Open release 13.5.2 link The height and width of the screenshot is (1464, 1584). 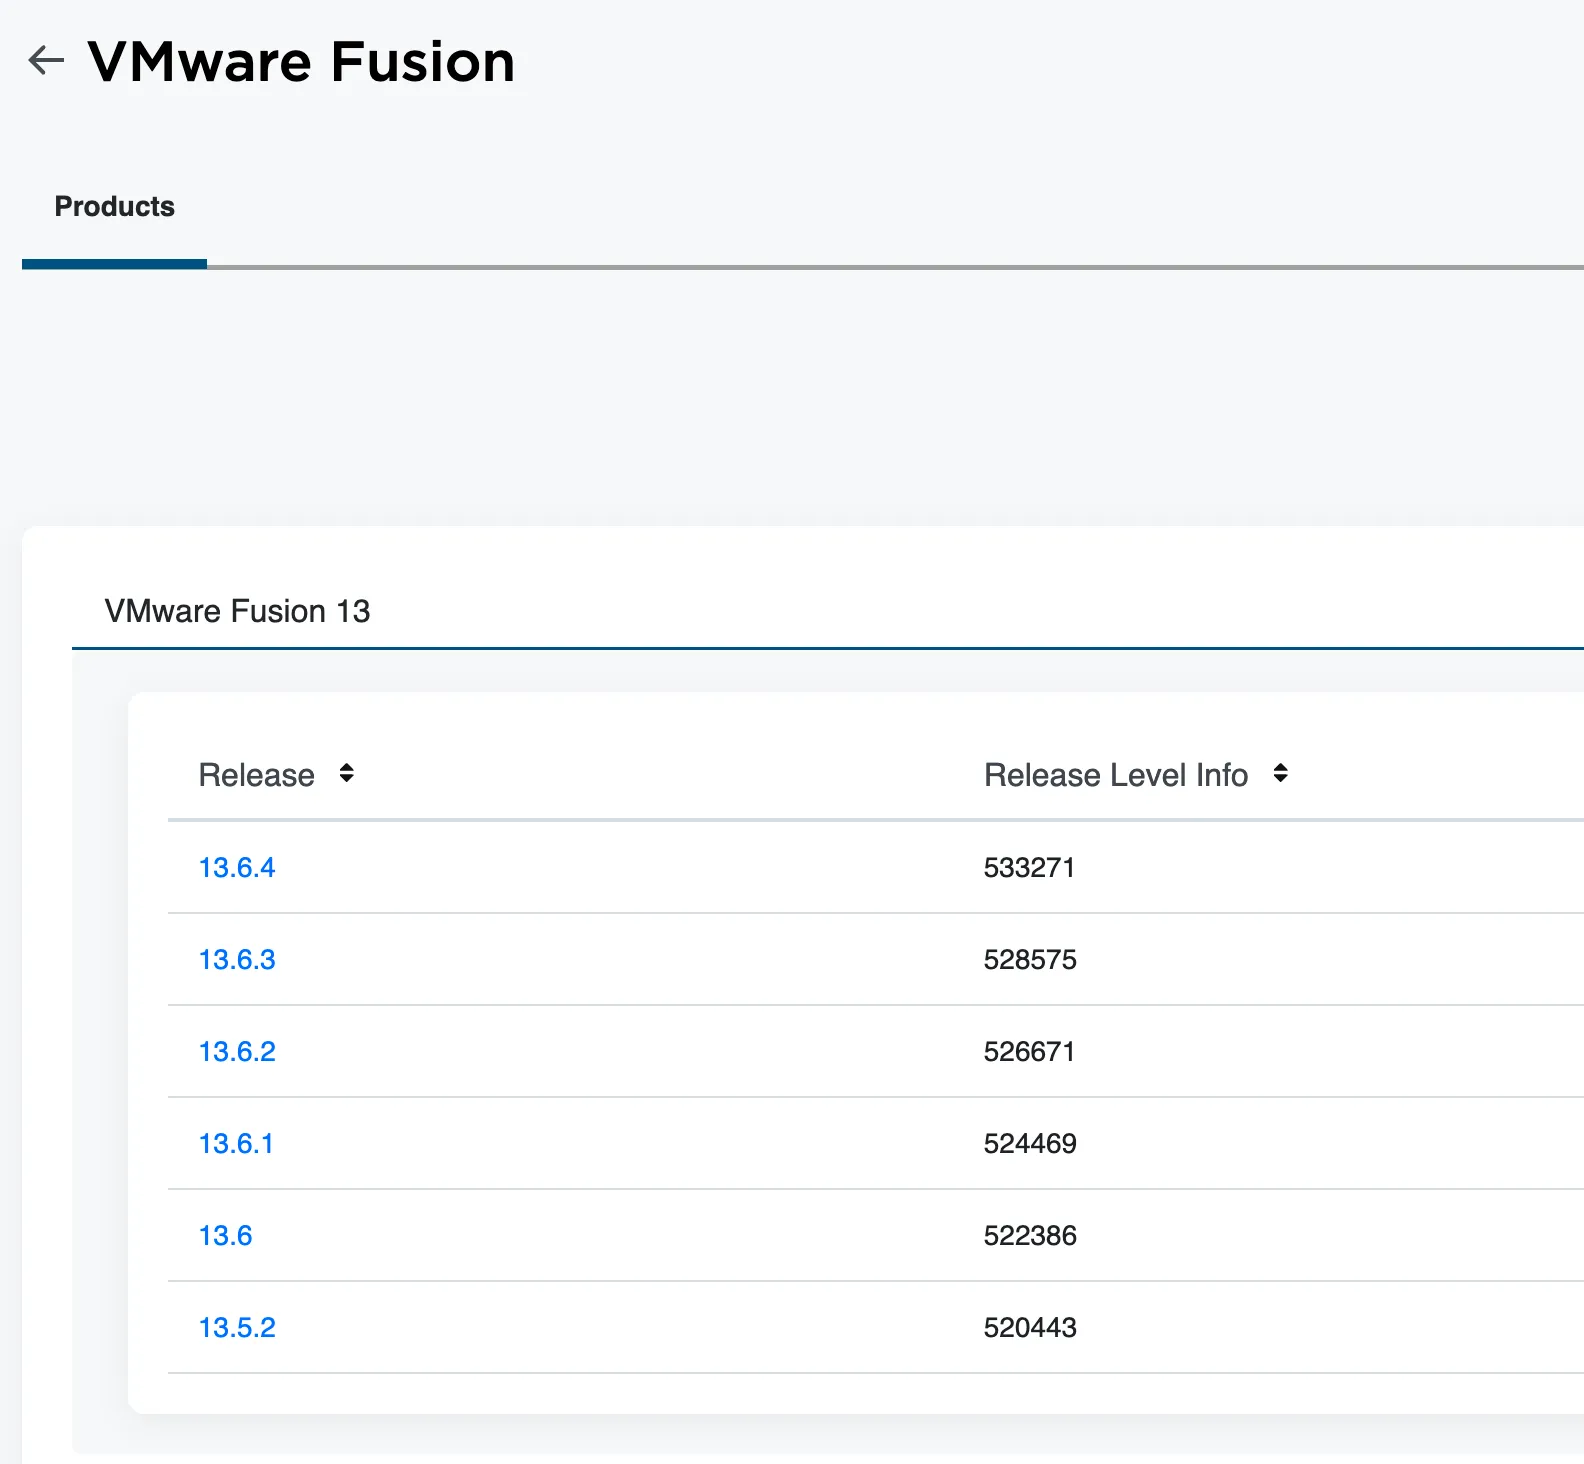point(237,1327)
